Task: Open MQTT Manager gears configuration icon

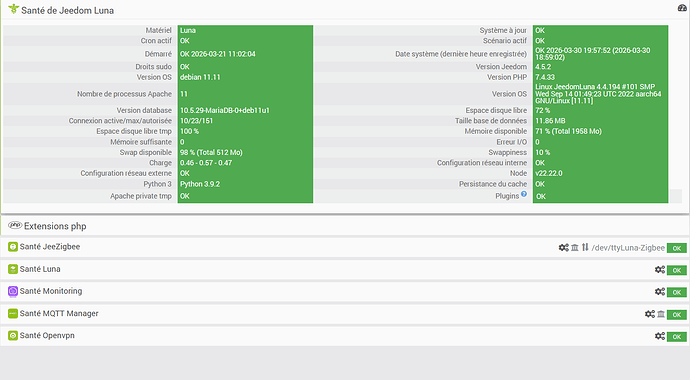Action: click(650, 314)
